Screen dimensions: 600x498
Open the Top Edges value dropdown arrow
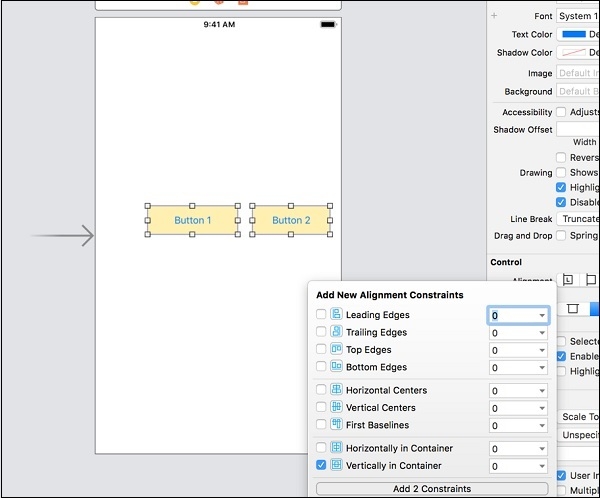tap(542, 350)
